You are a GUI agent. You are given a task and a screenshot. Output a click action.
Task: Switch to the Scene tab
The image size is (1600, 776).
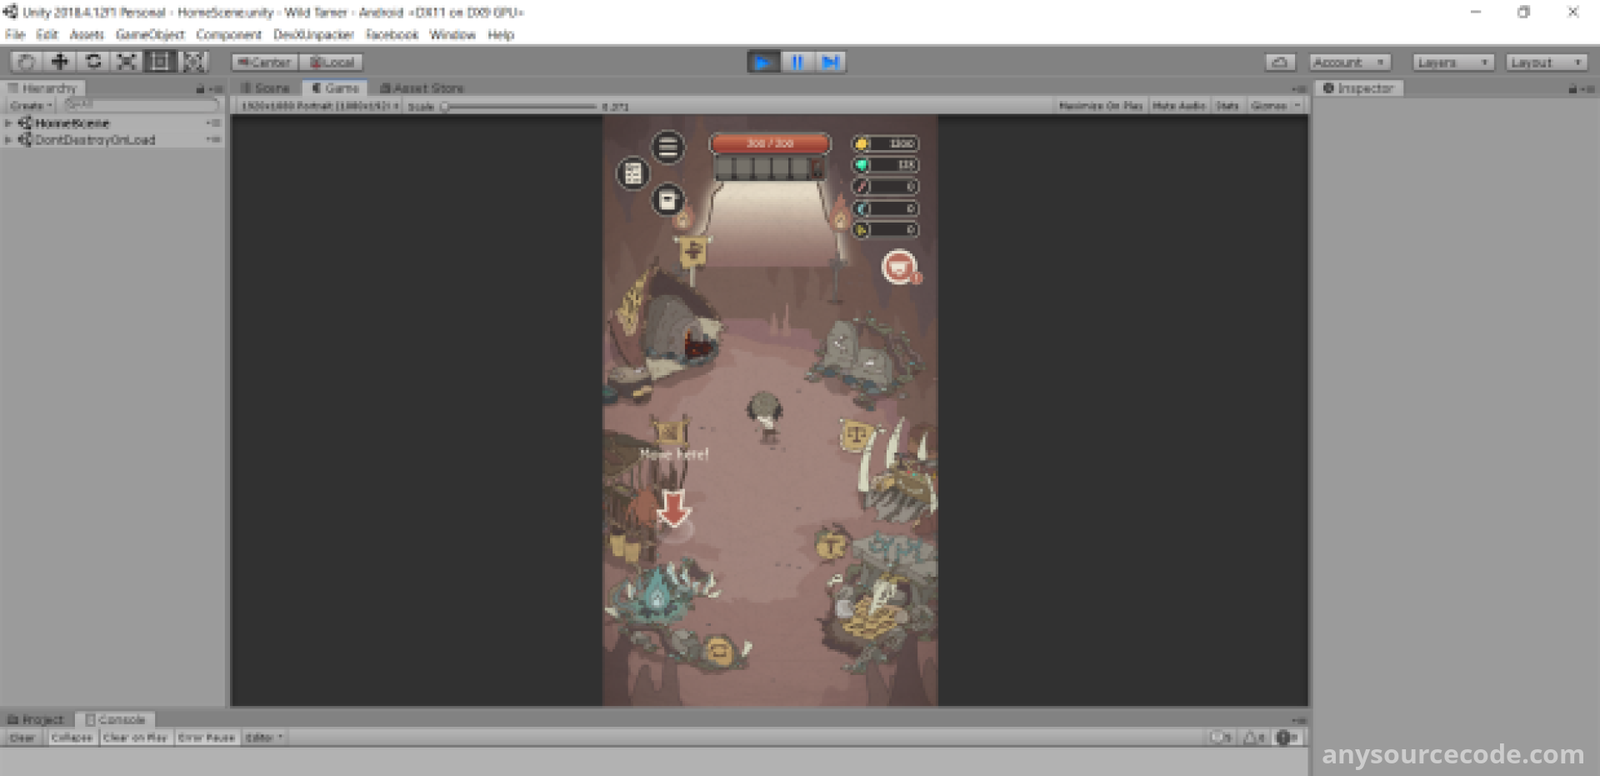[266, 88]
